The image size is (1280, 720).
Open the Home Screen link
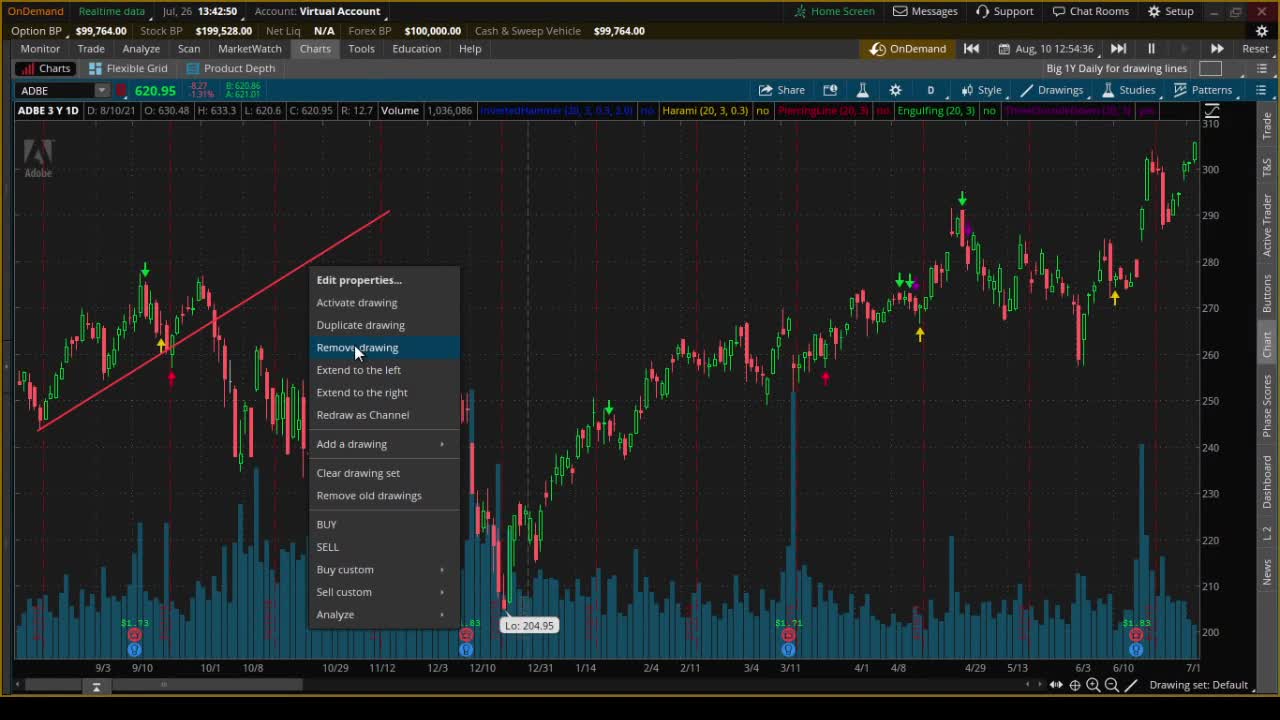[x=834, y=11]
